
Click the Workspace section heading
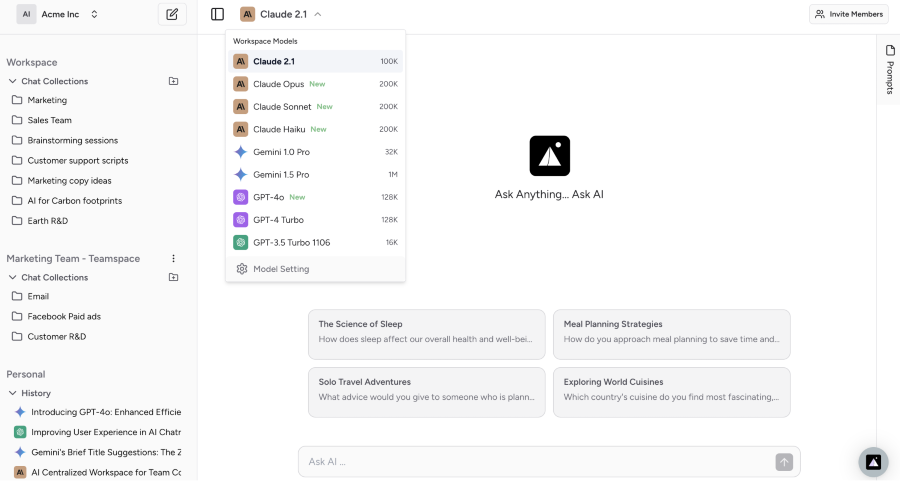(32, 62)
